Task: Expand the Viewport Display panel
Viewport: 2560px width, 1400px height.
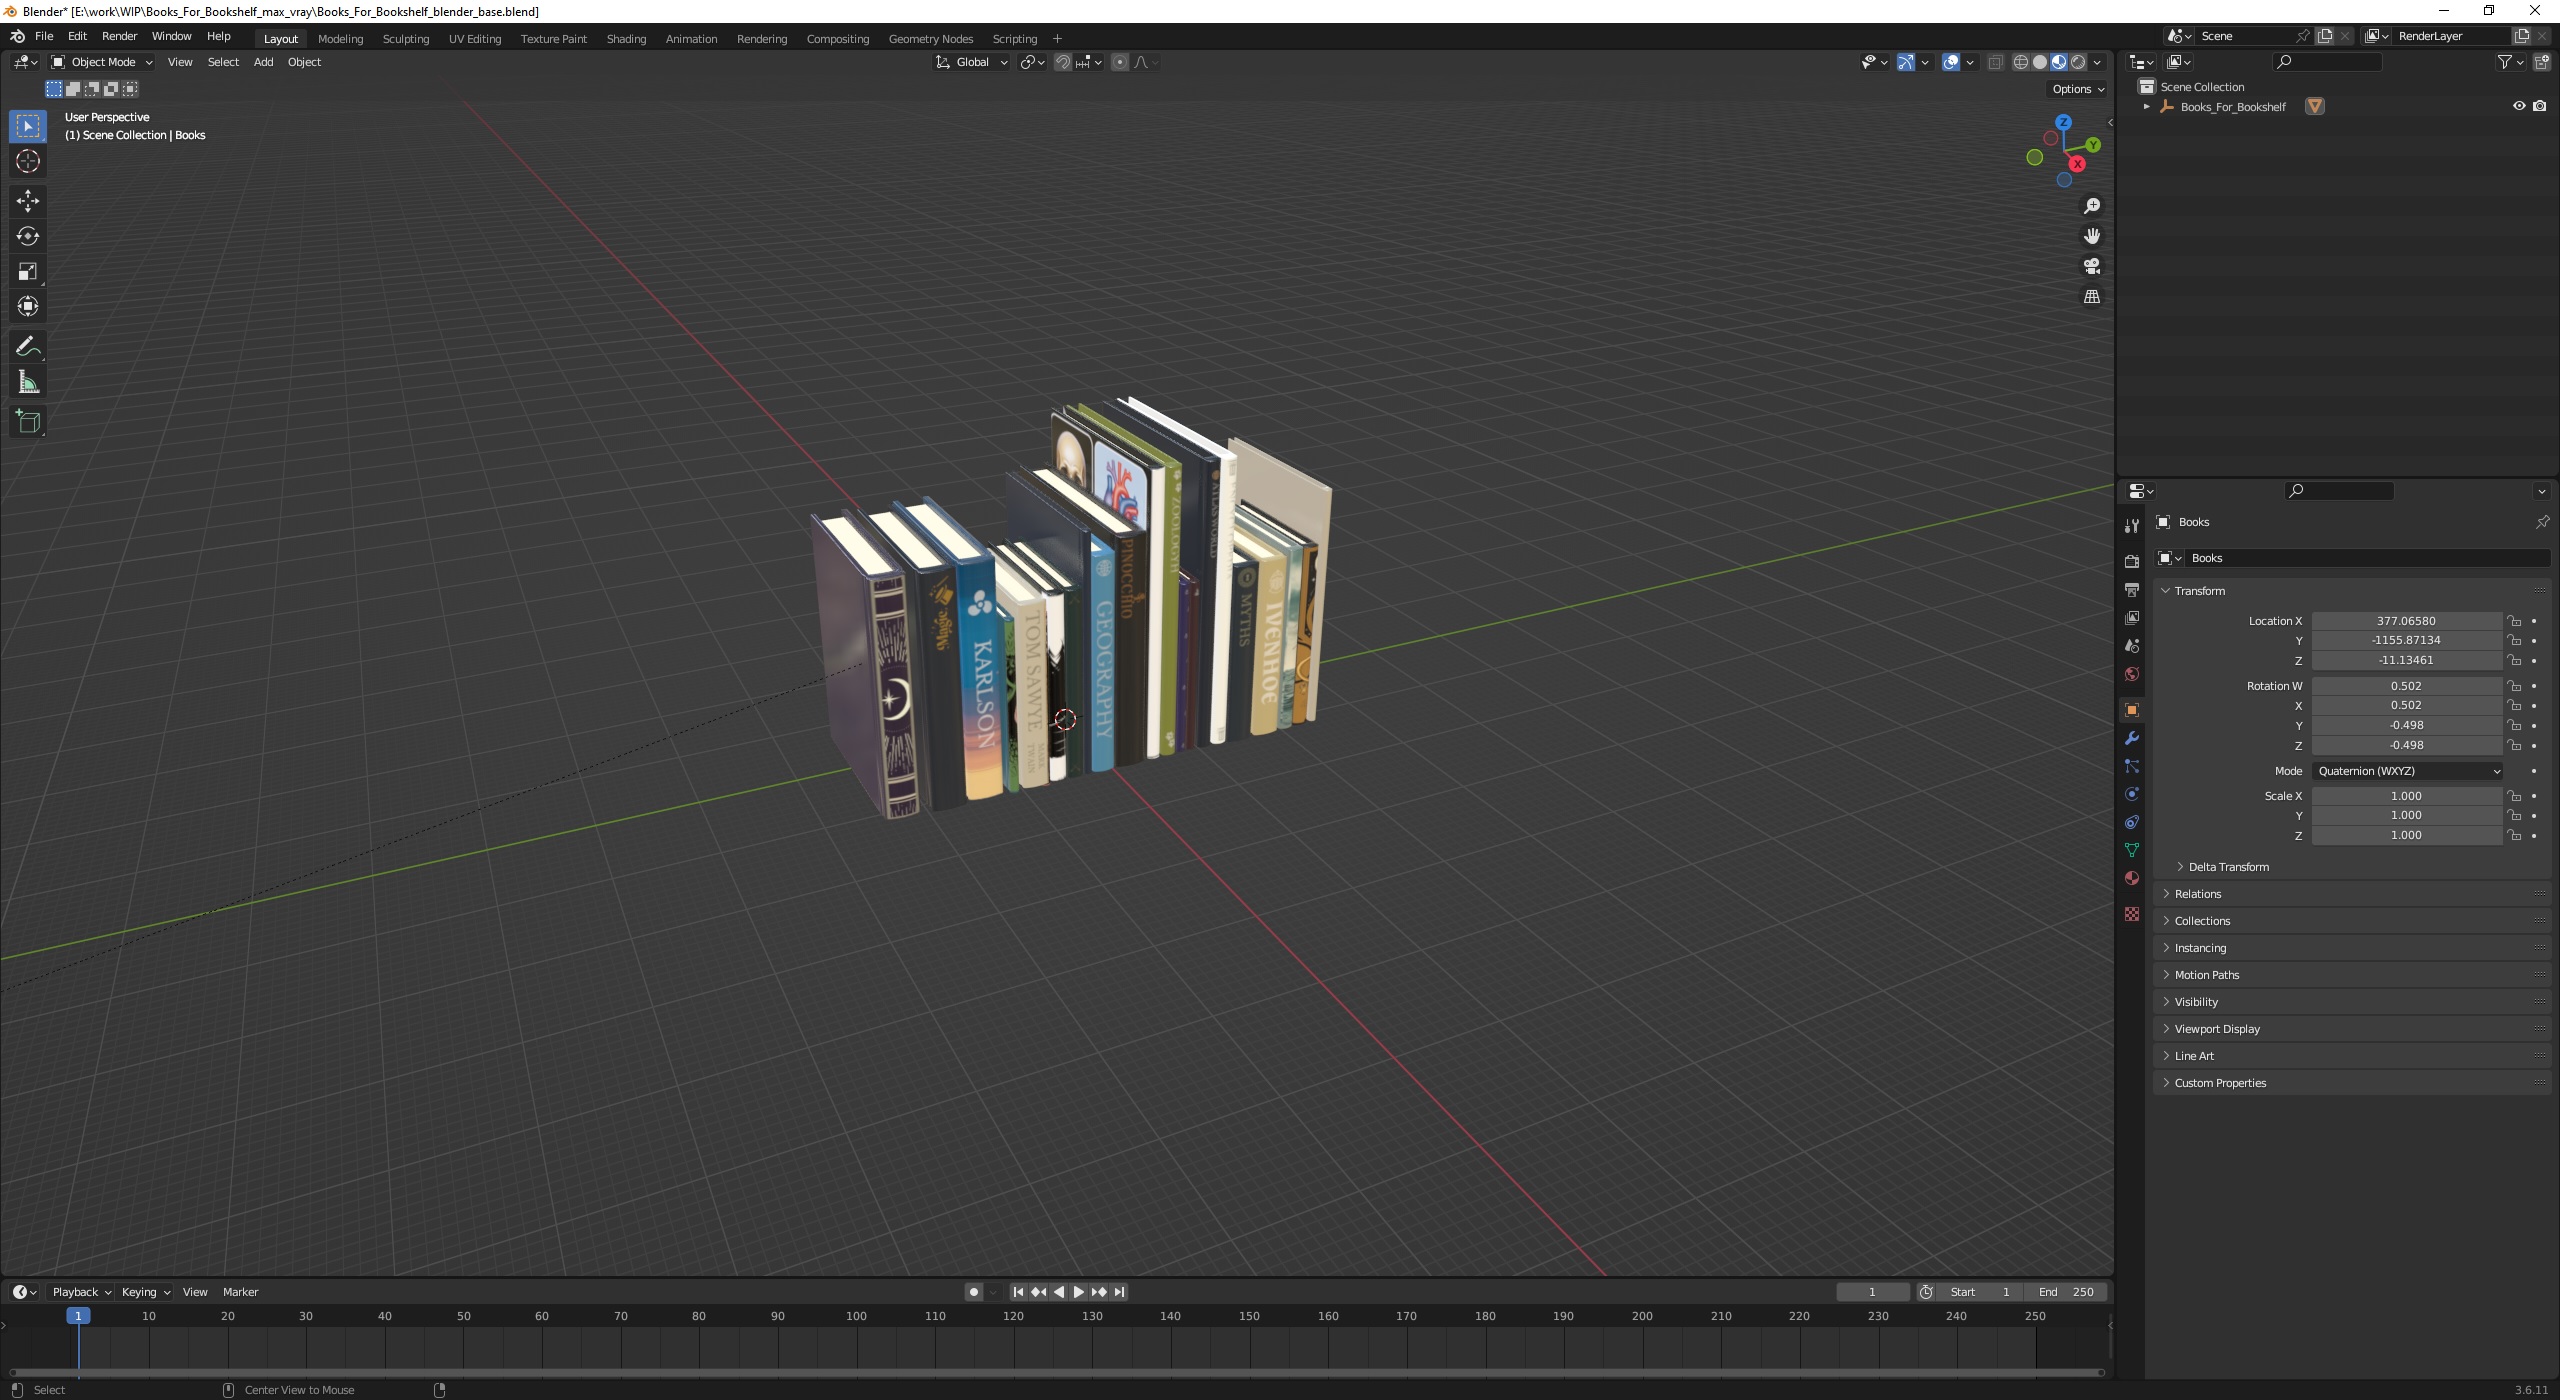Action: (2216, 1029)
